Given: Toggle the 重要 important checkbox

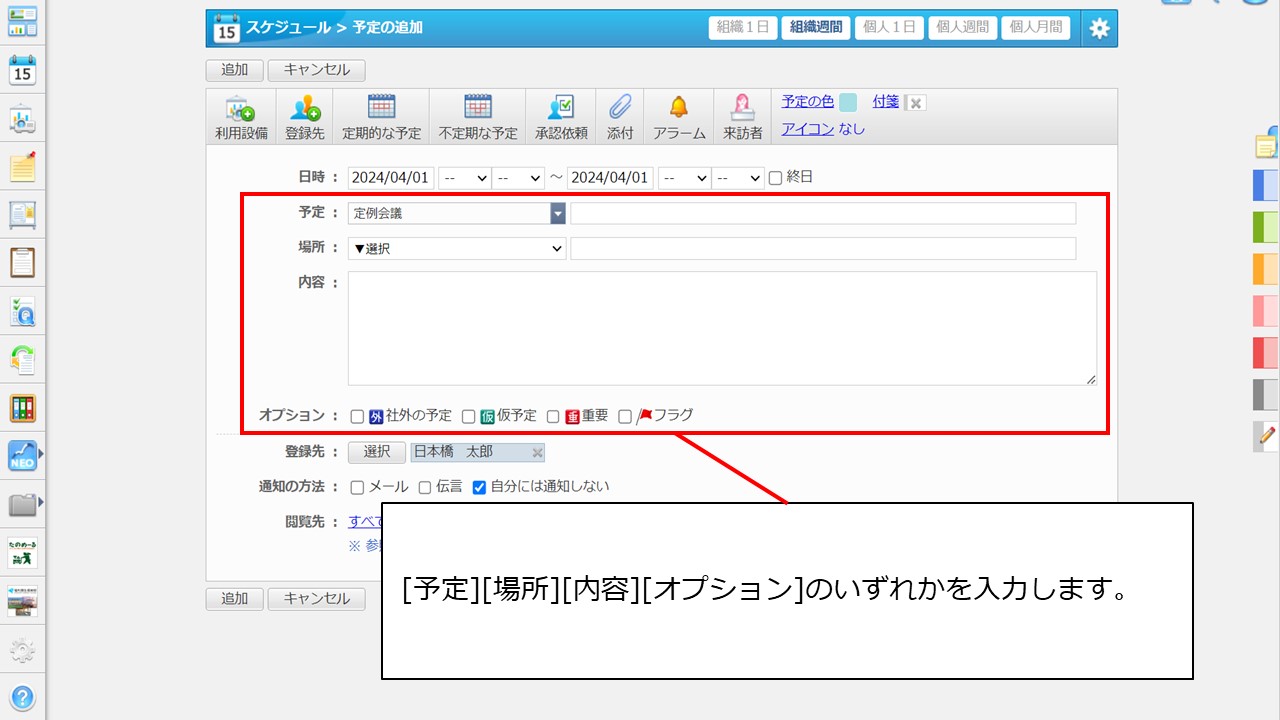Looking at the screenshot, I should click(x=553, y=417).
